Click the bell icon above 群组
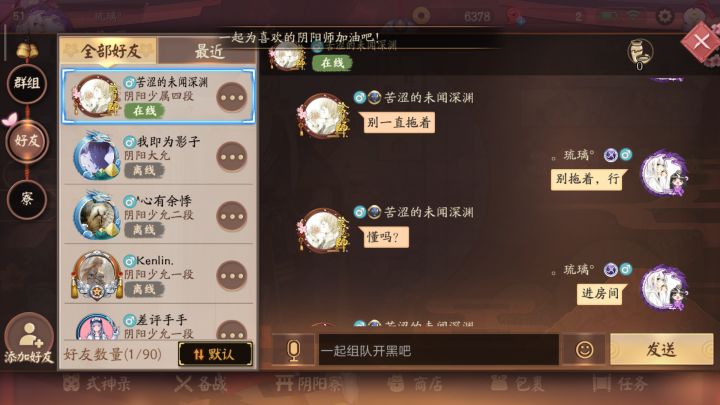This screenshot has width=720, height=405. coord(28,50)
